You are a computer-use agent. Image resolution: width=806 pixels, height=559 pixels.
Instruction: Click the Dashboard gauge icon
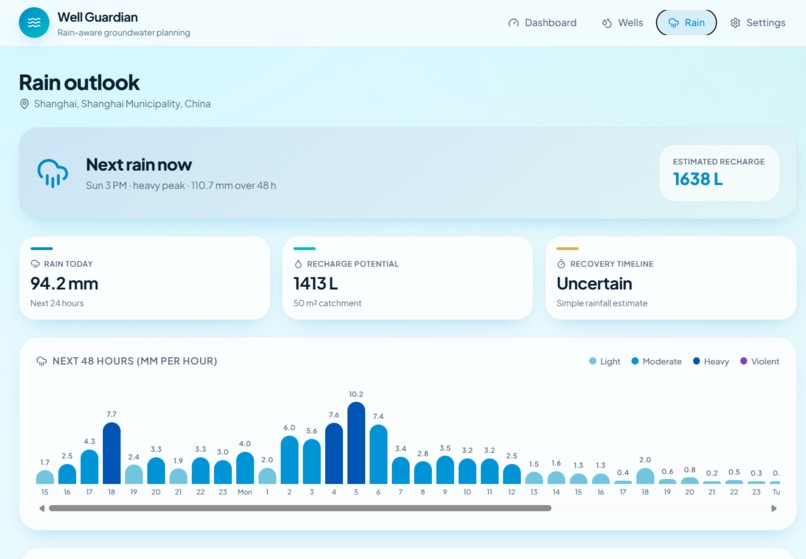[513, 23]
